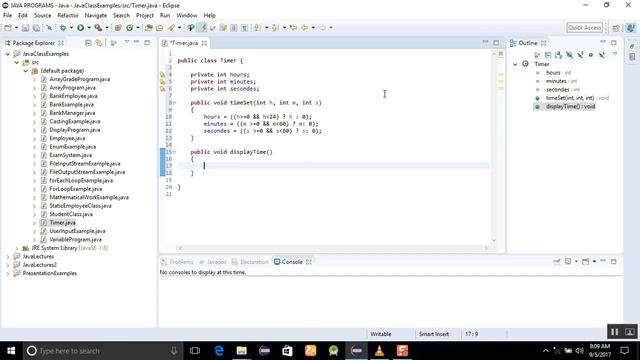Collapse the Timer class in Outline
The height and width of the screenshot is (360, 640).
click(x=515, y=64)
